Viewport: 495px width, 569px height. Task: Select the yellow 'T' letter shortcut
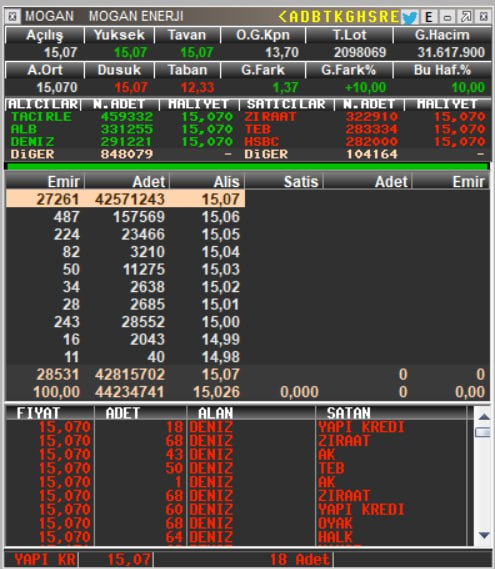pos(327,17)
